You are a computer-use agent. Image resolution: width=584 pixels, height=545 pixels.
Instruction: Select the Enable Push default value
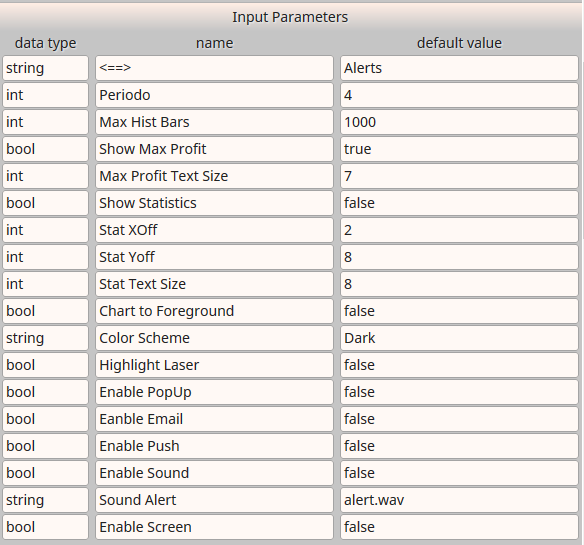[x=459, y=446]
